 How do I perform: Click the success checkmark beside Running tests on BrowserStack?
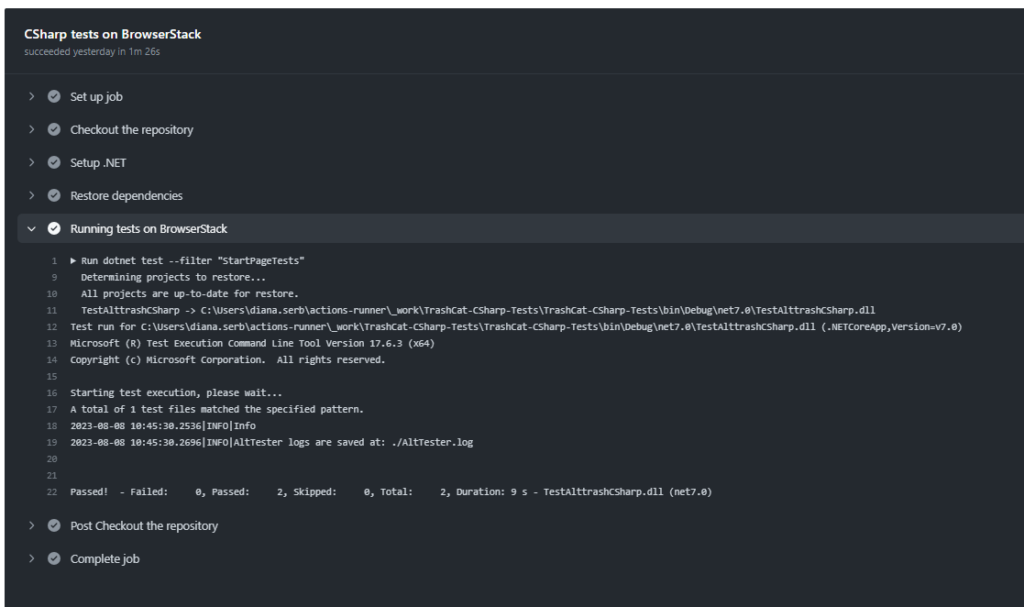coord(54,229)
